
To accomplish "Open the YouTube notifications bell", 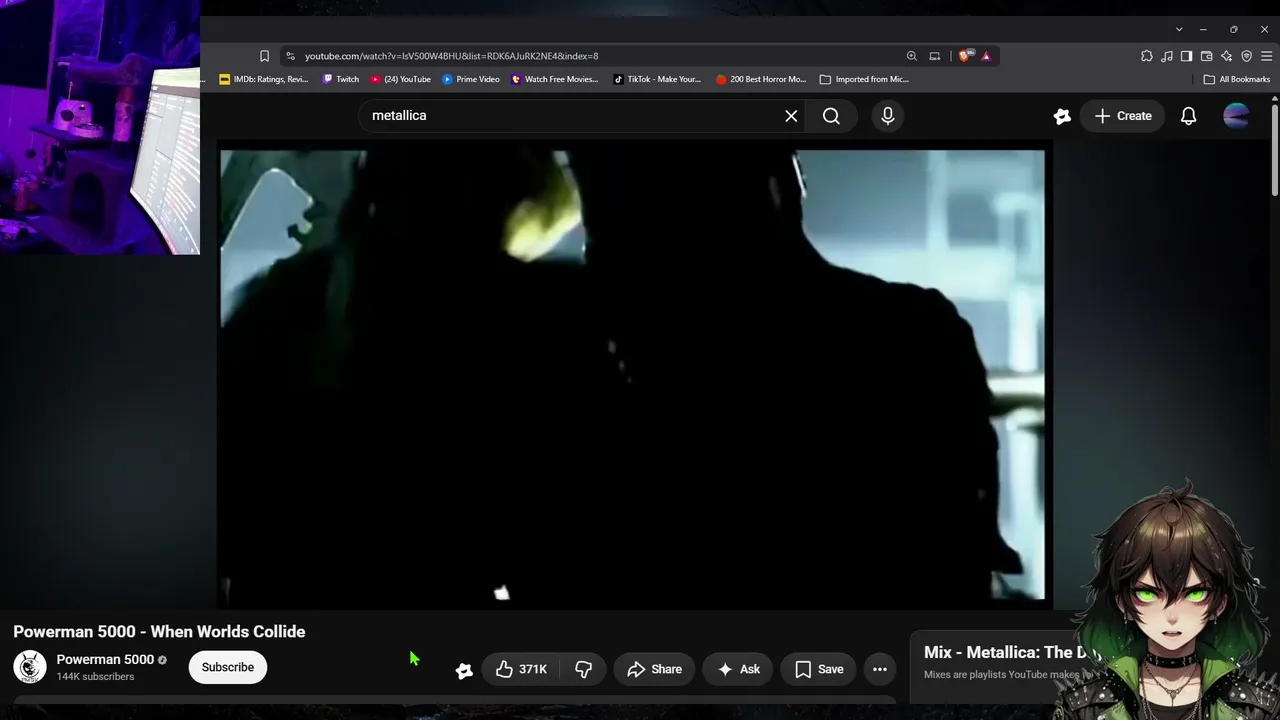I will [1188, 116].
